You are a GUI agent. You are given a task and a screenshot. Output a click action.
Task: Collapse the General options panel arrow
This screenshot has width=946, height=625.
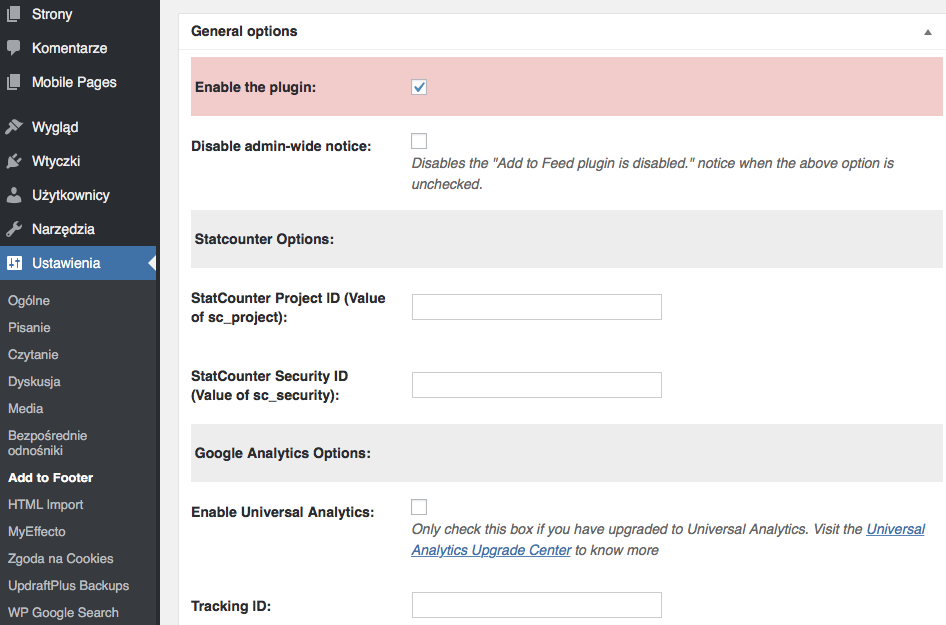click(928, 32)
